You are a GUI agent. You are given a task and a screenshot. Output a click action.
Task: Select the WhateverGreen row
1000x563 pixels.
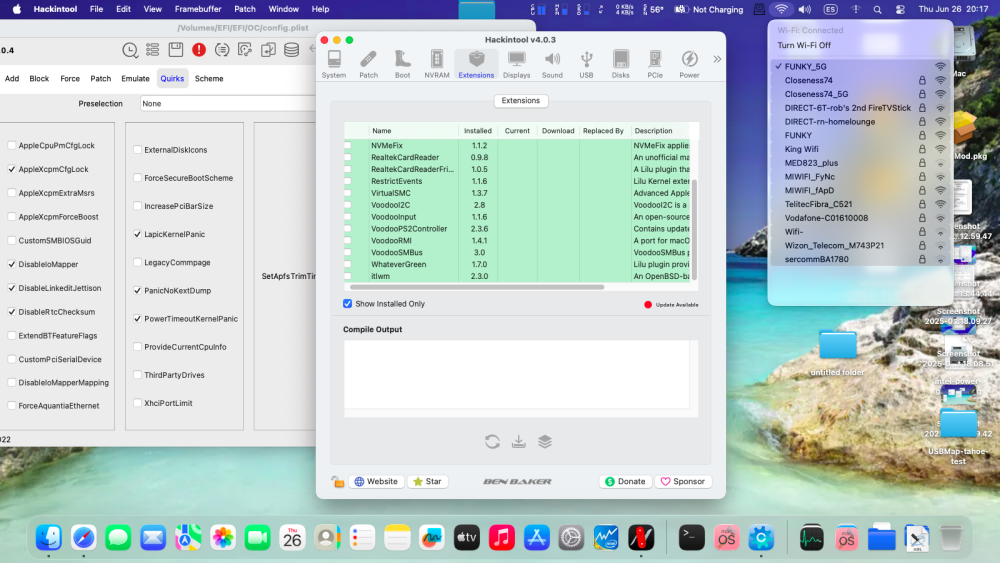pos(517,264)
